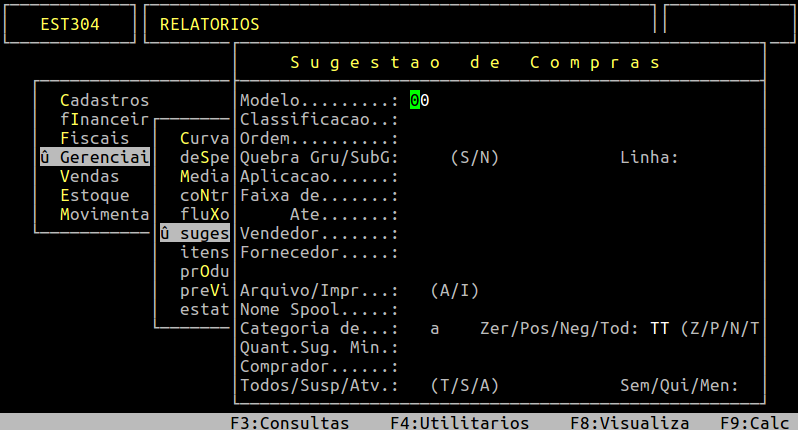Select Movimenta in the main menu
Viewport: 798px width, 430px height.
[104, 214]
